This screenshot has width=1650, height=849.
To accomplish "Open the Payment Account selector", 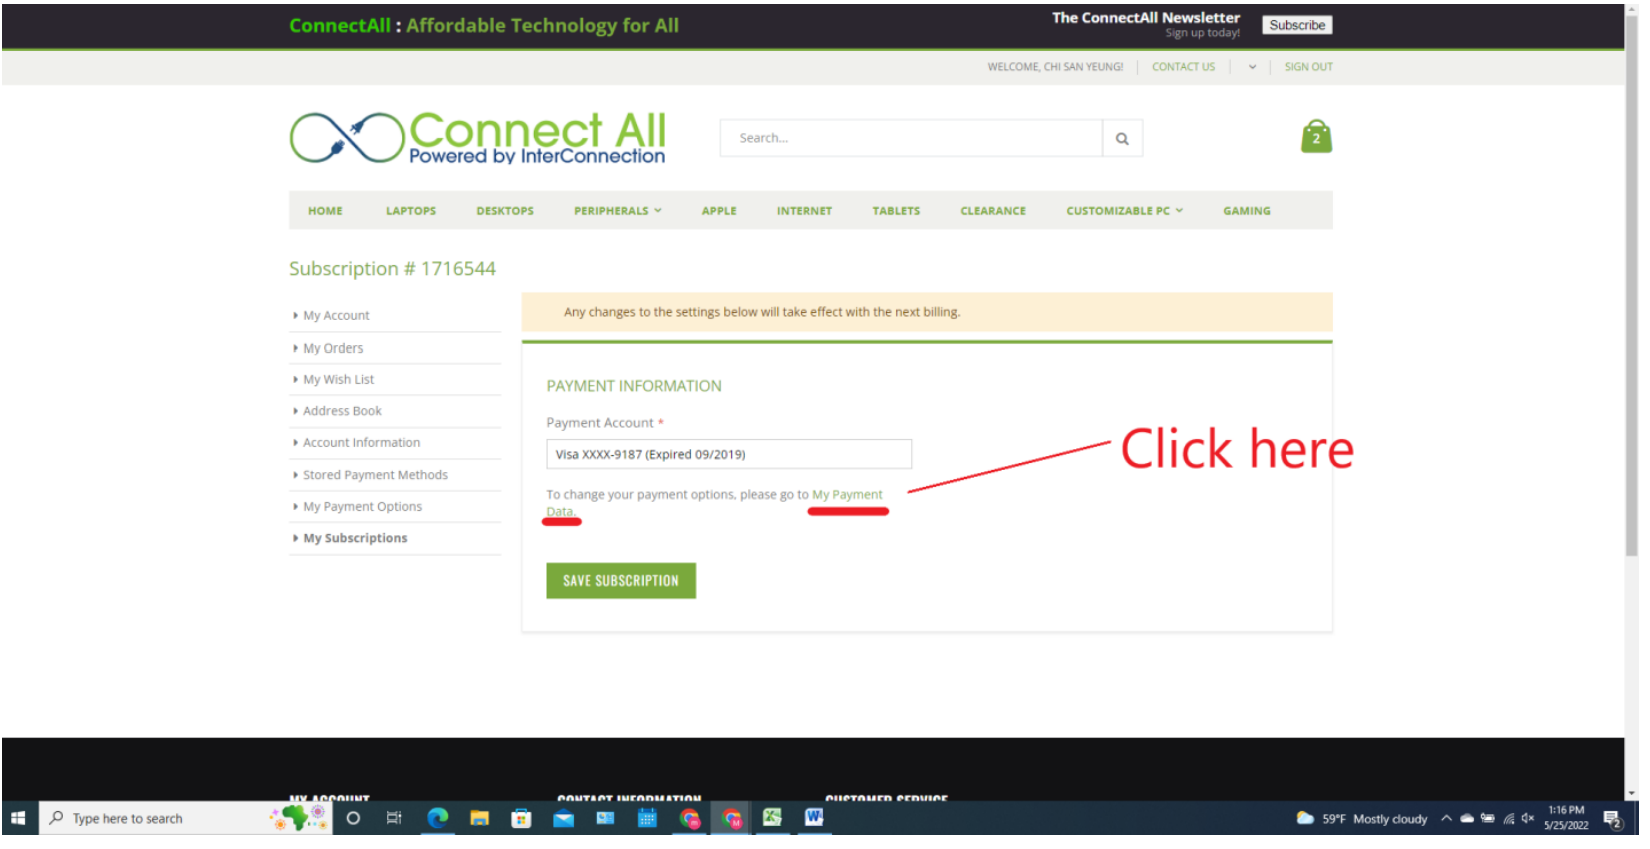I will coord(728,454).
